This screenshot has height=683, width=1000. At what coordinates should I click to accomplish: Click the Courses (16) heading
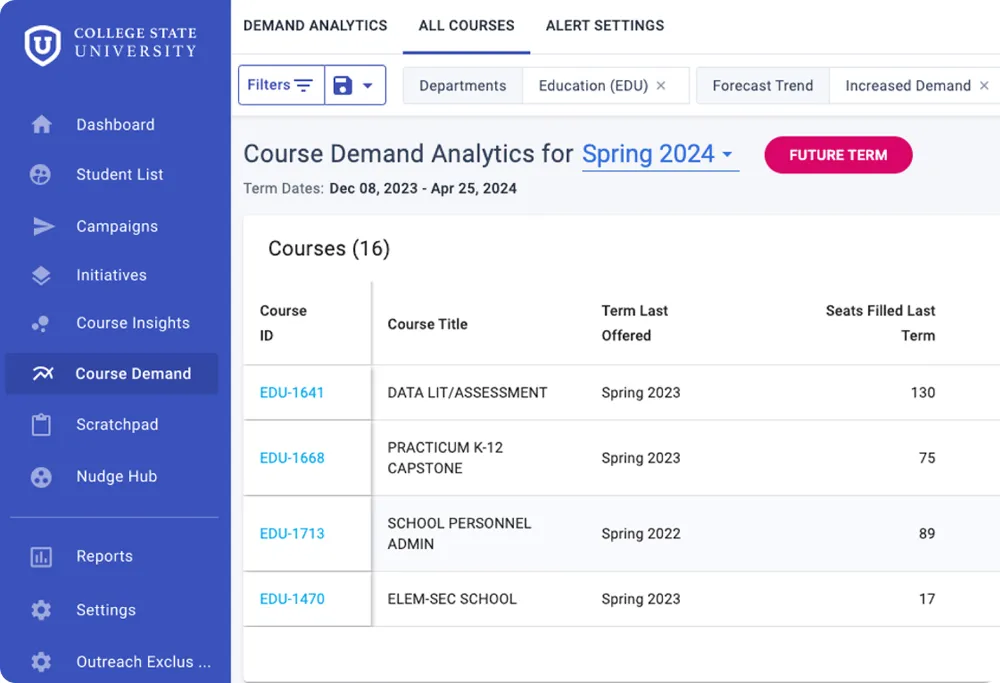(329, 249)
